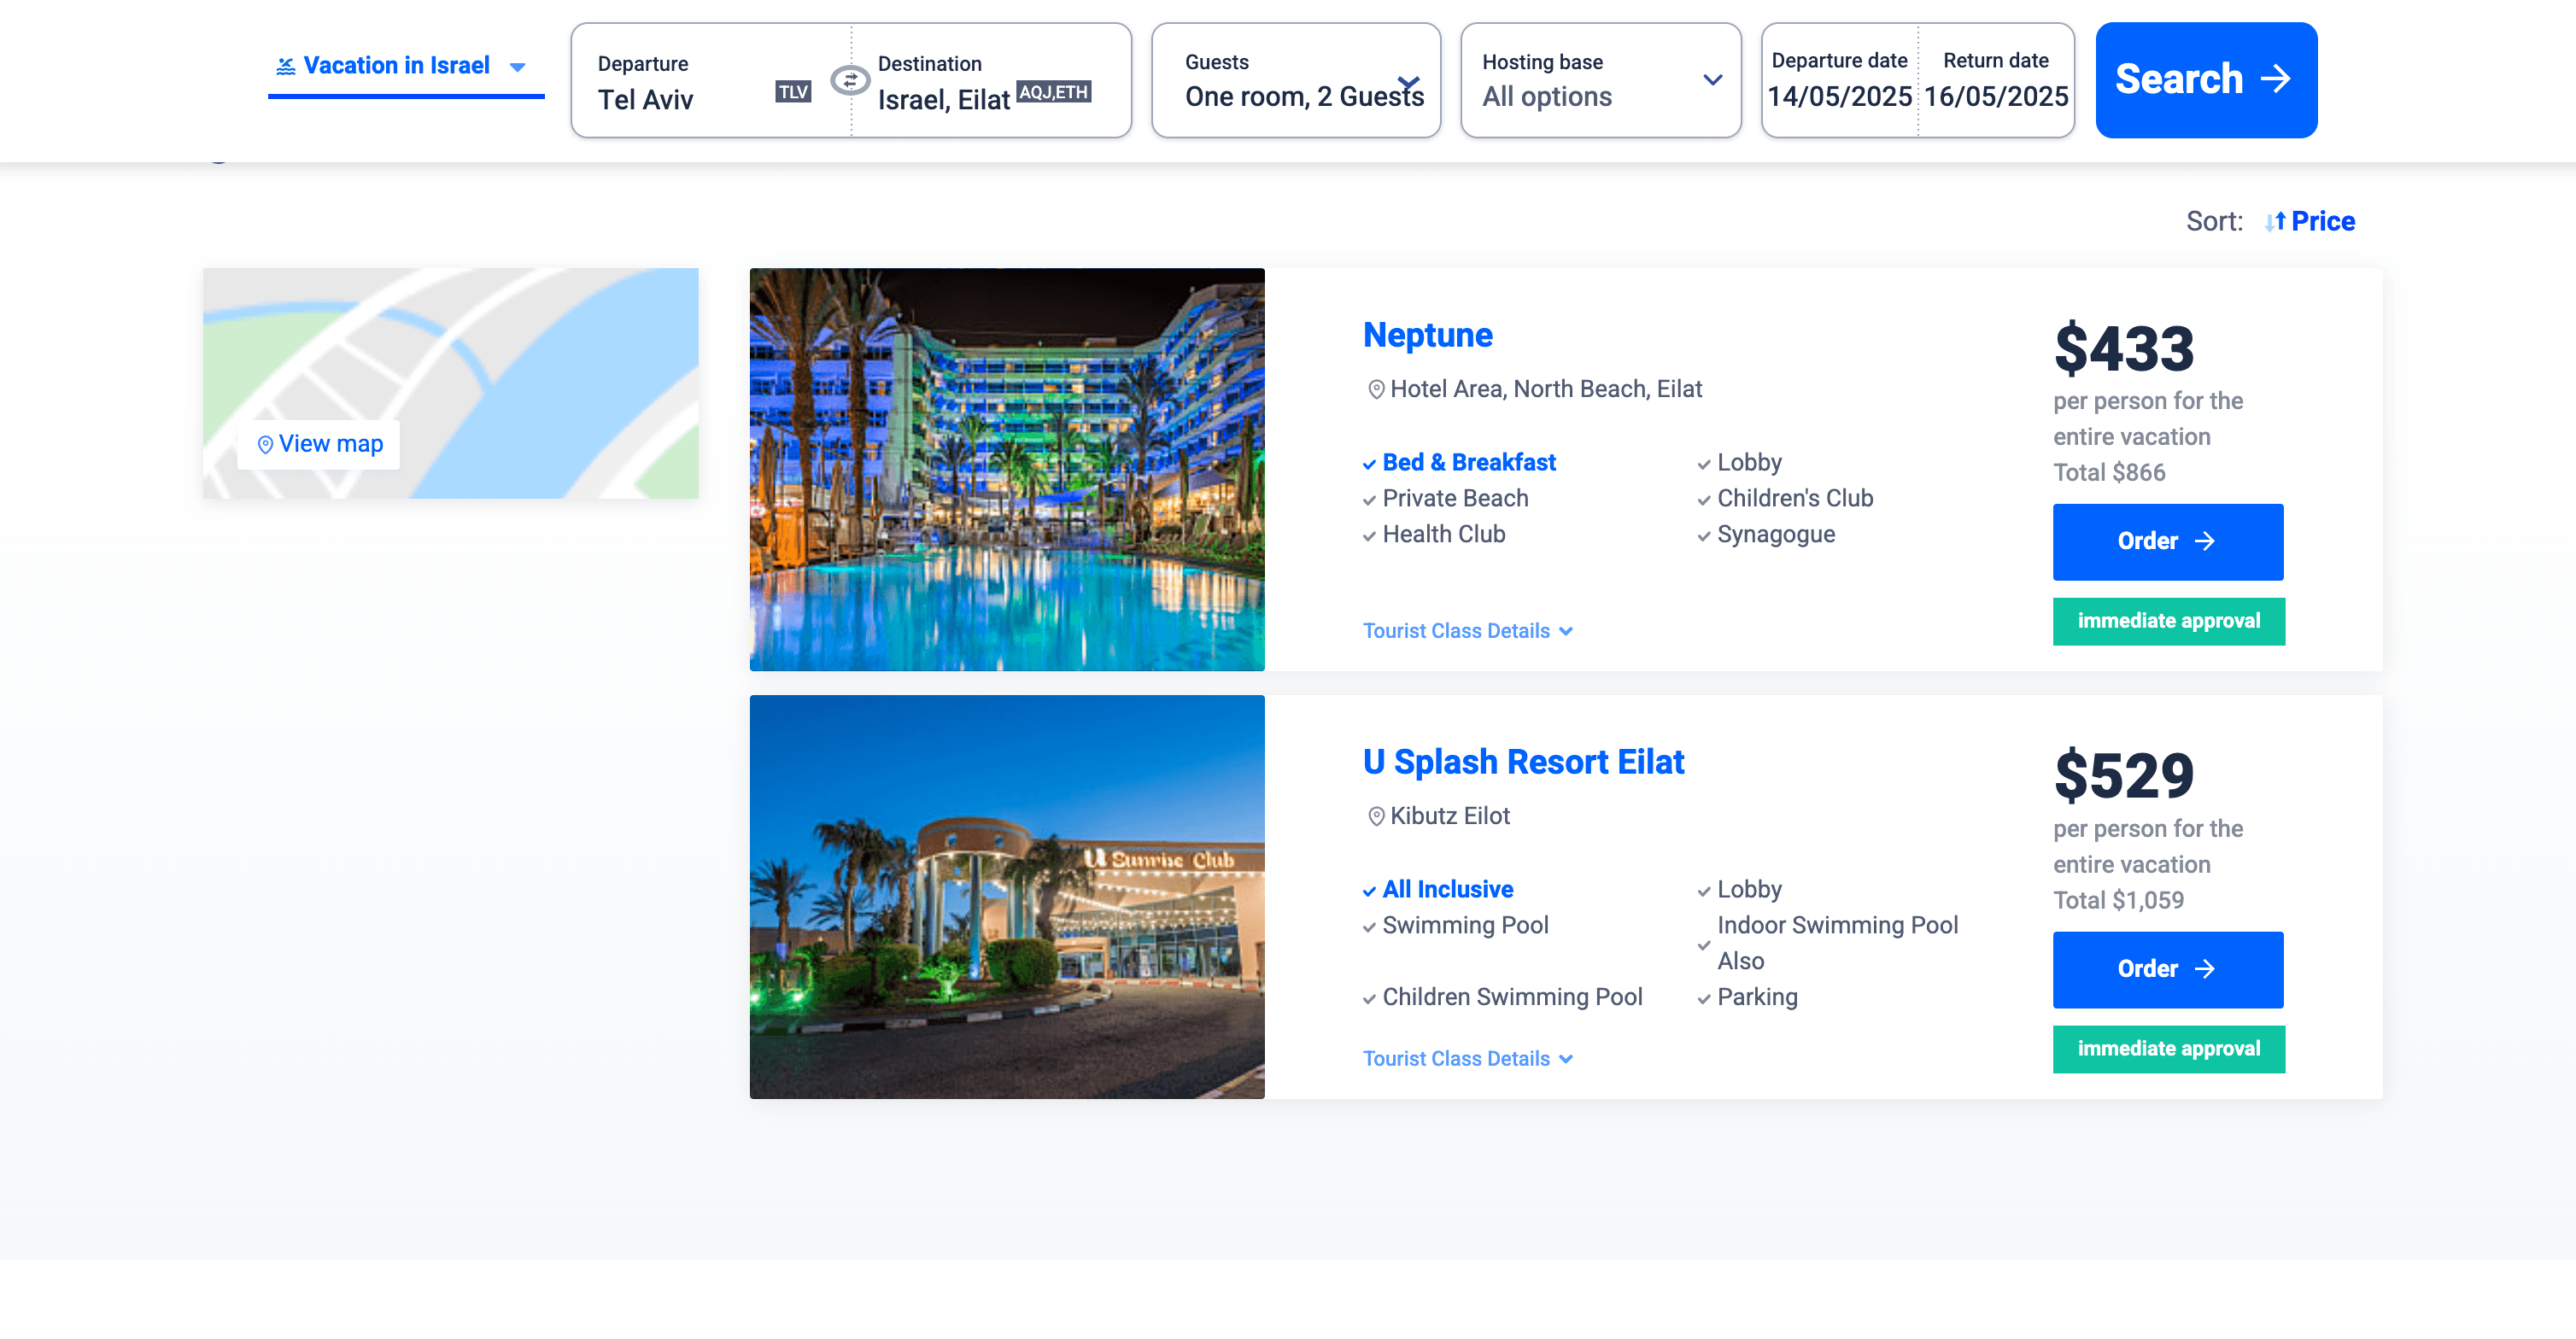Open the U Splash Resort Eilat title link
The height and width of the screenshot is (1339, 2576).
(1523, 762)
